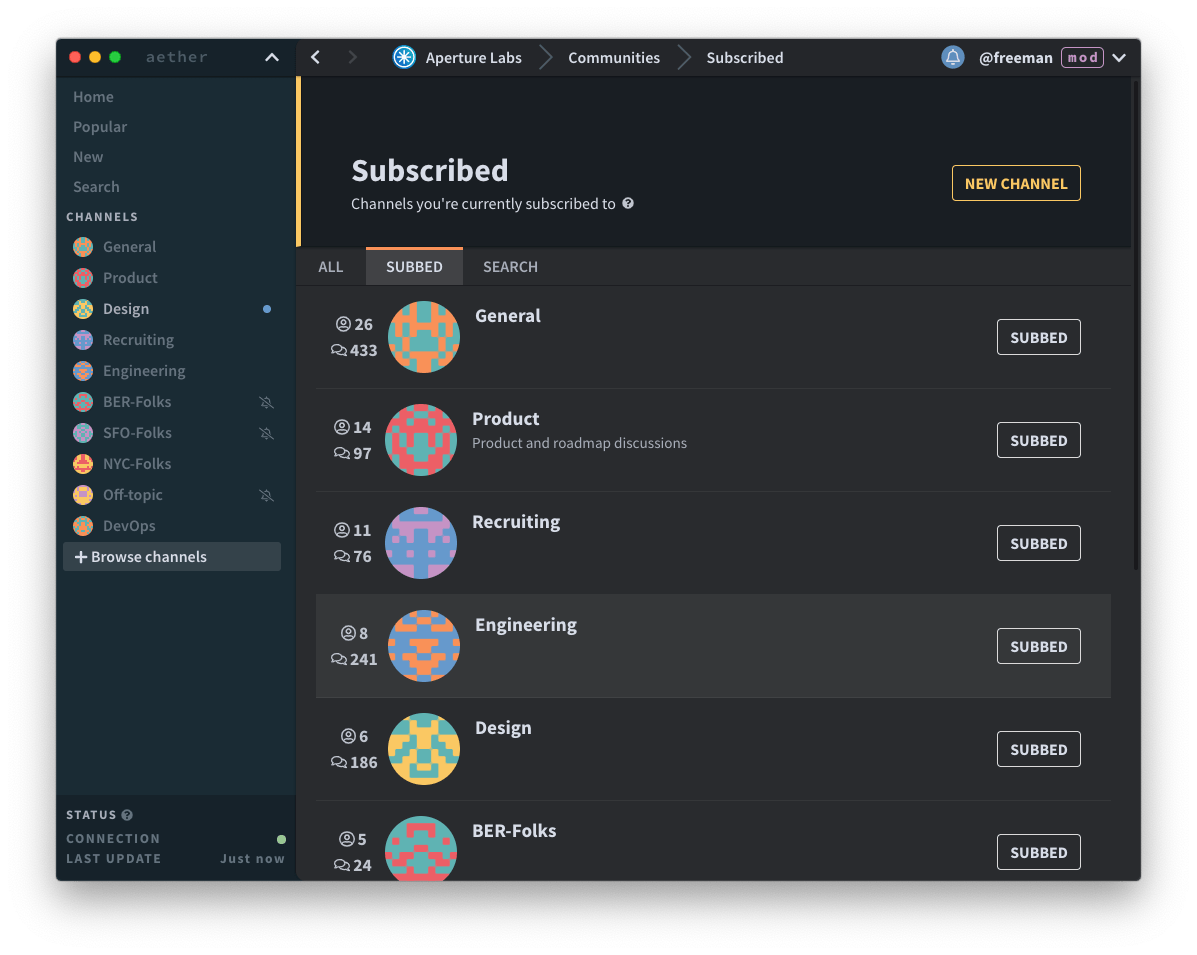Toggle the muted bell on SFO-Folks
Screen dimensions: 1197x955
click(x=266, y=433)
